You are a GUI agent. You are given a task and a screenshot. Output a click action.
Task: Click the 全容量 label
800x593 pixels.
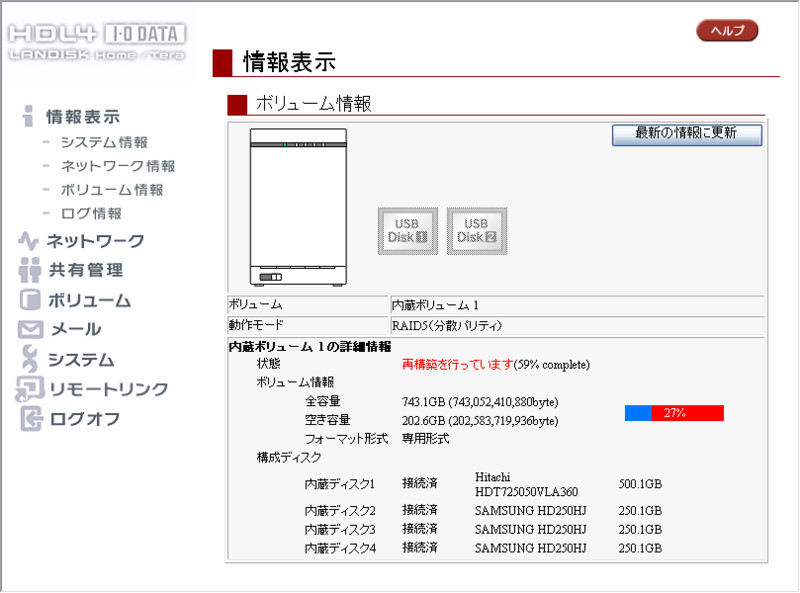pos(322,401)
